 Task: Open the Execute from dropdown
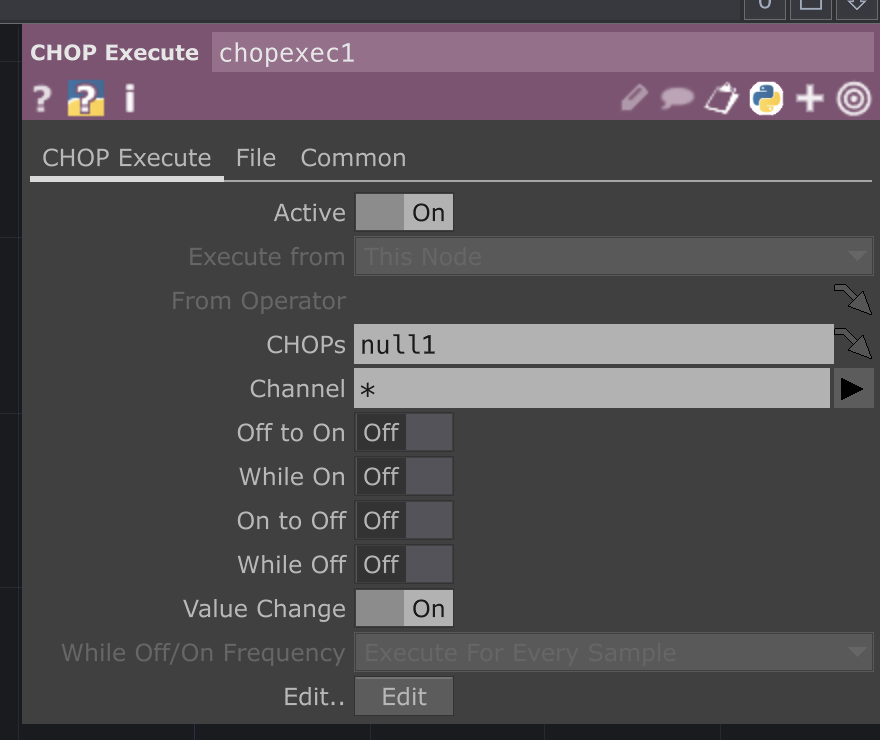pos(613,257)
